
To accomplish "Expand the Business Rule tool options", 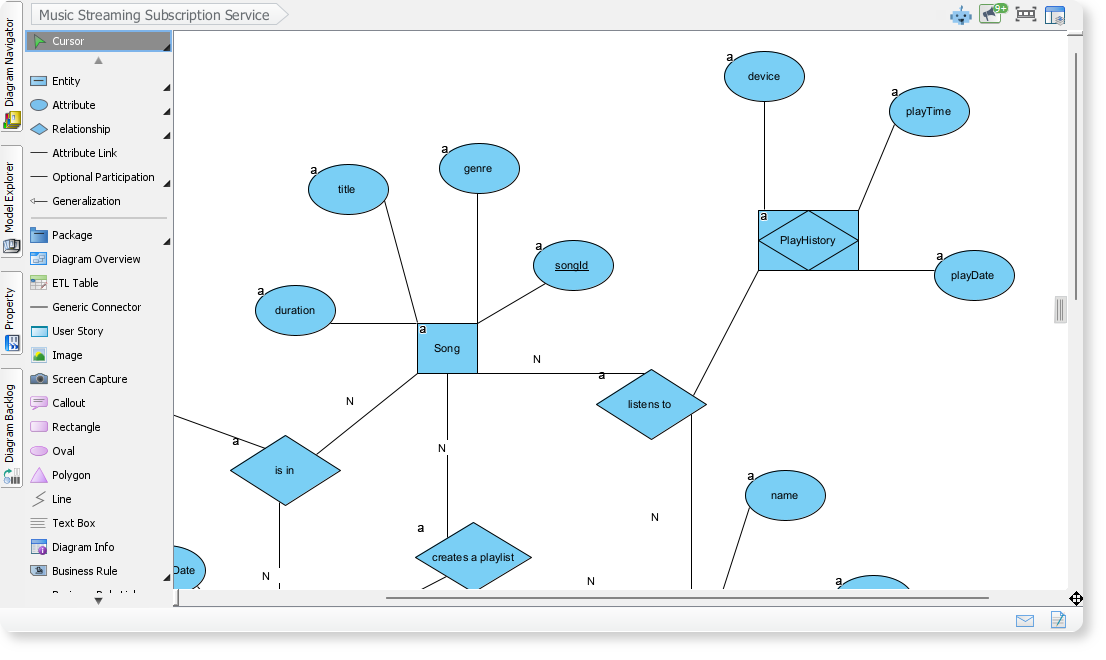I will click(x=167, y=576).
